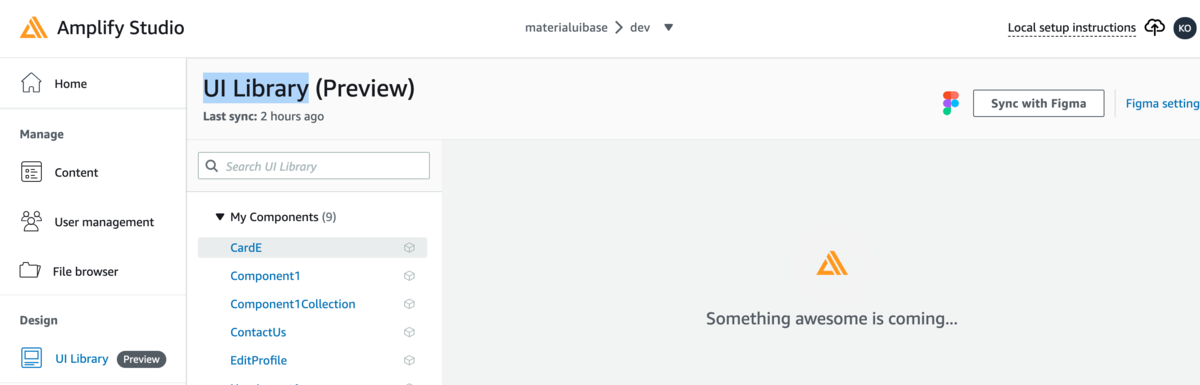Image resolution: width=1200 pixels, height=385 pixels.
Task: Select the Component1Collection component
Action: (293, 304)
